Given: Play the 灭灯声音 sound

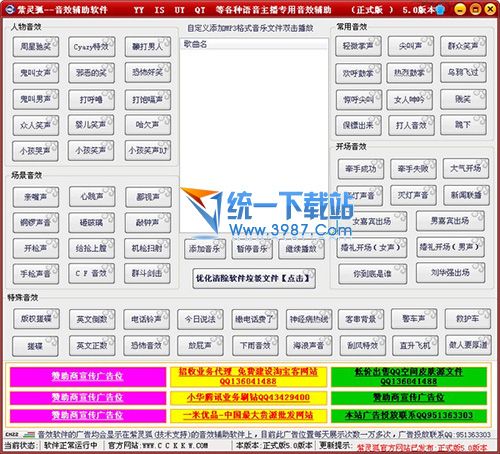Looking at the screenshot, I should [x=413, y=195].
